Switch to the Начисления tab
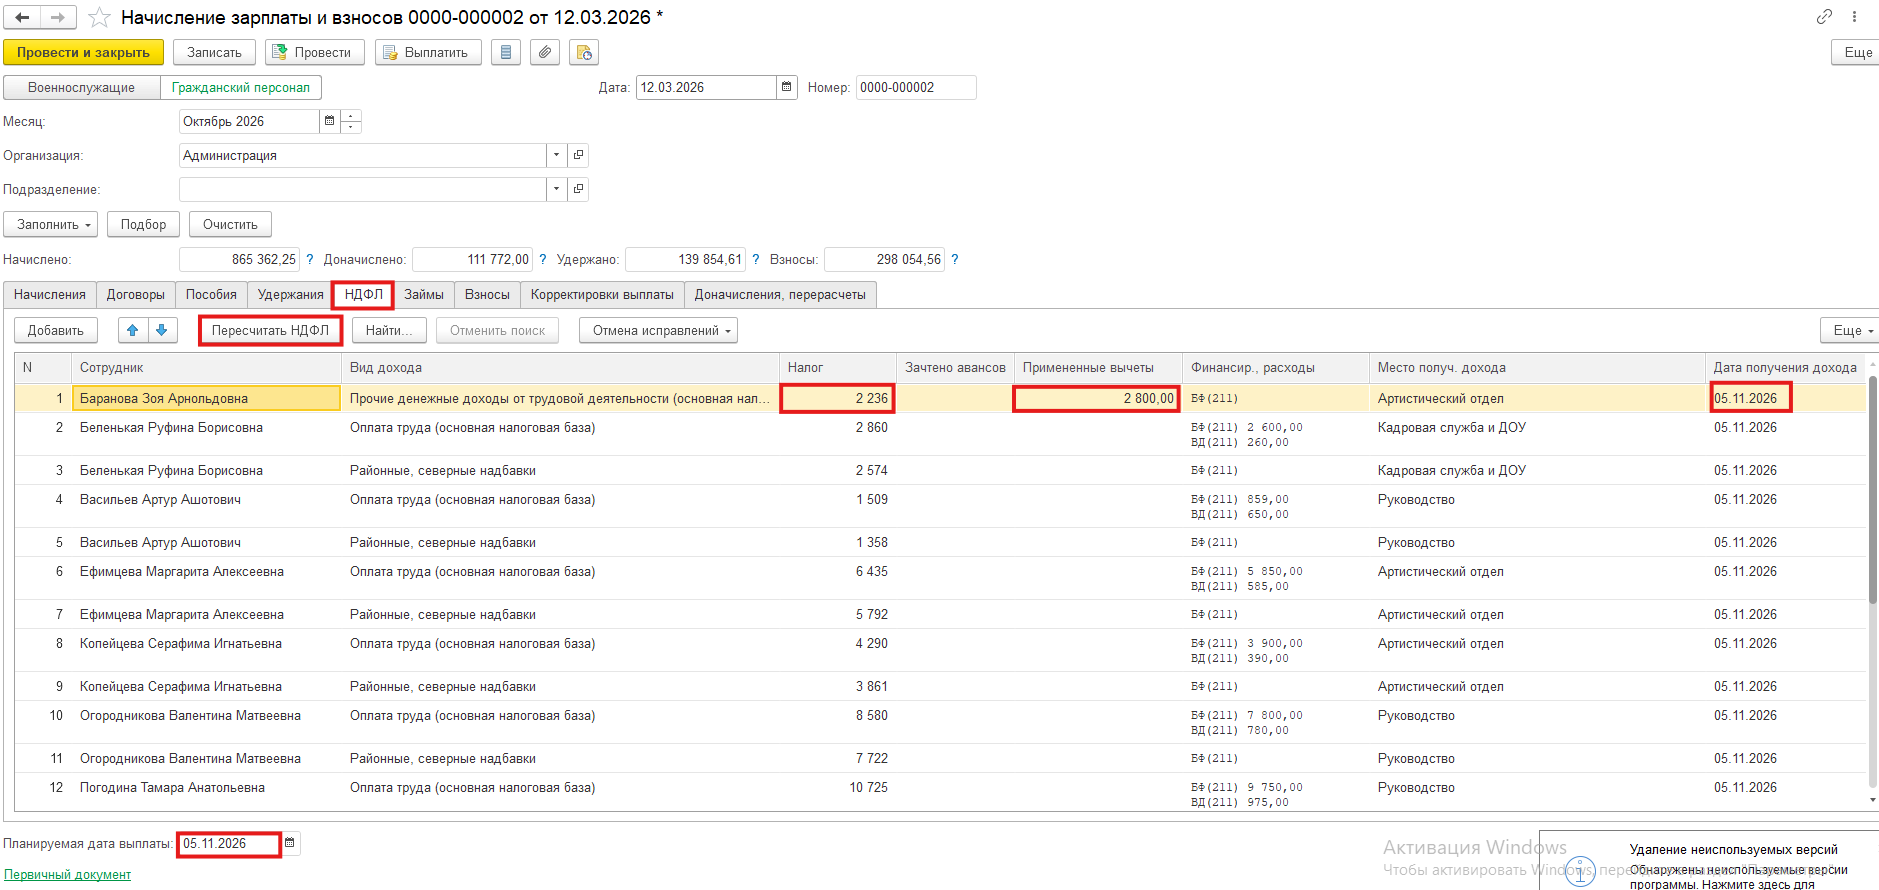 pyautogui.click(x=50, y=294)
